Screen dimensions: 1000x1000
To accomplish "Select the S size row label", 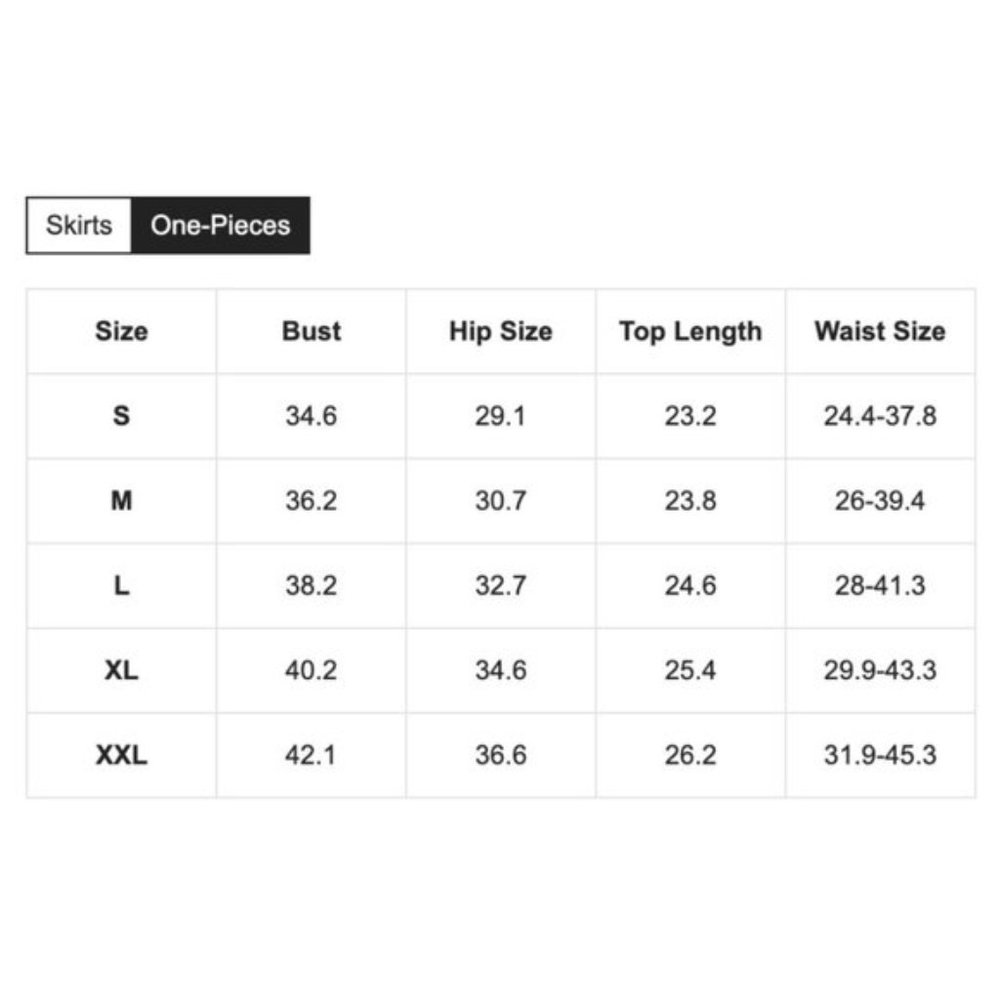I will (121, 416).
